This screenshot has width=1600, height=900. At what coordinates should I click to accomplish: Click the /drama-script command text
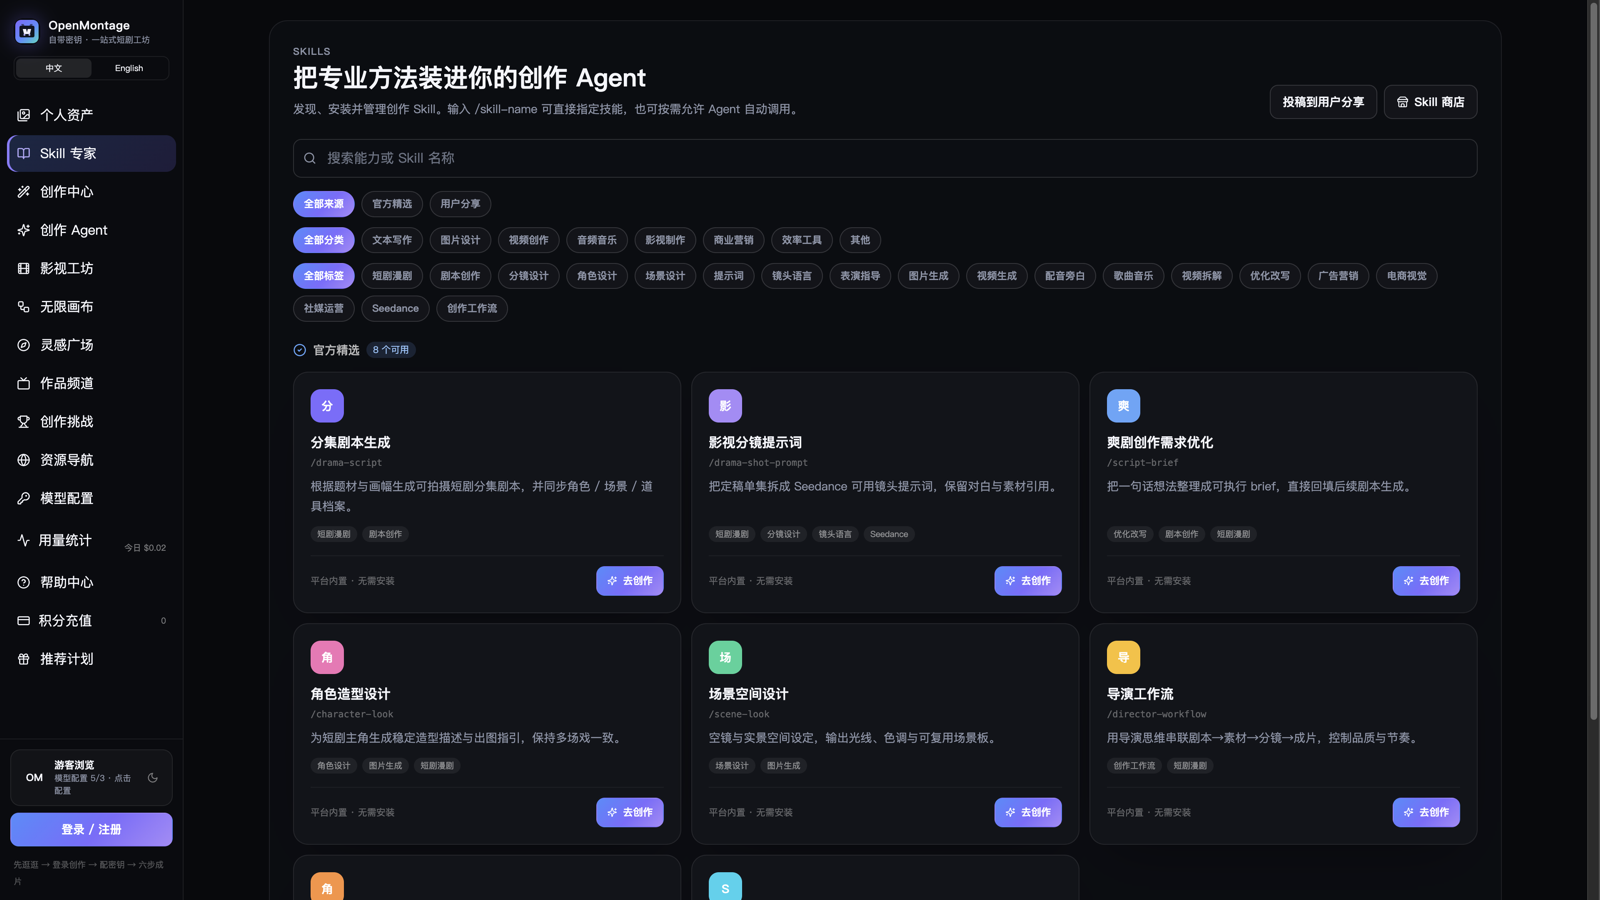coord(346,463)
